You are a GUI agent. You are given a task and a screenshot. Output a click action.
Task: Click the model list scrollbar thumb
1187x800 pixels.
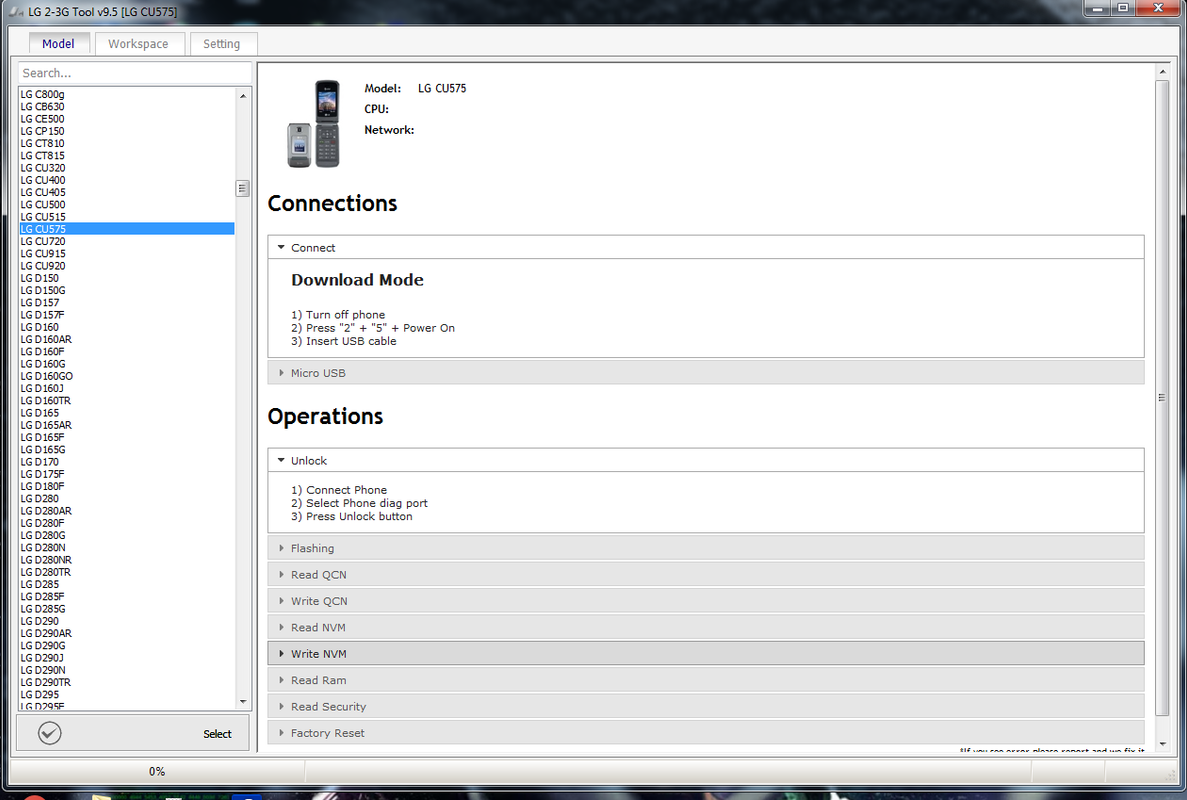point(242,188)
